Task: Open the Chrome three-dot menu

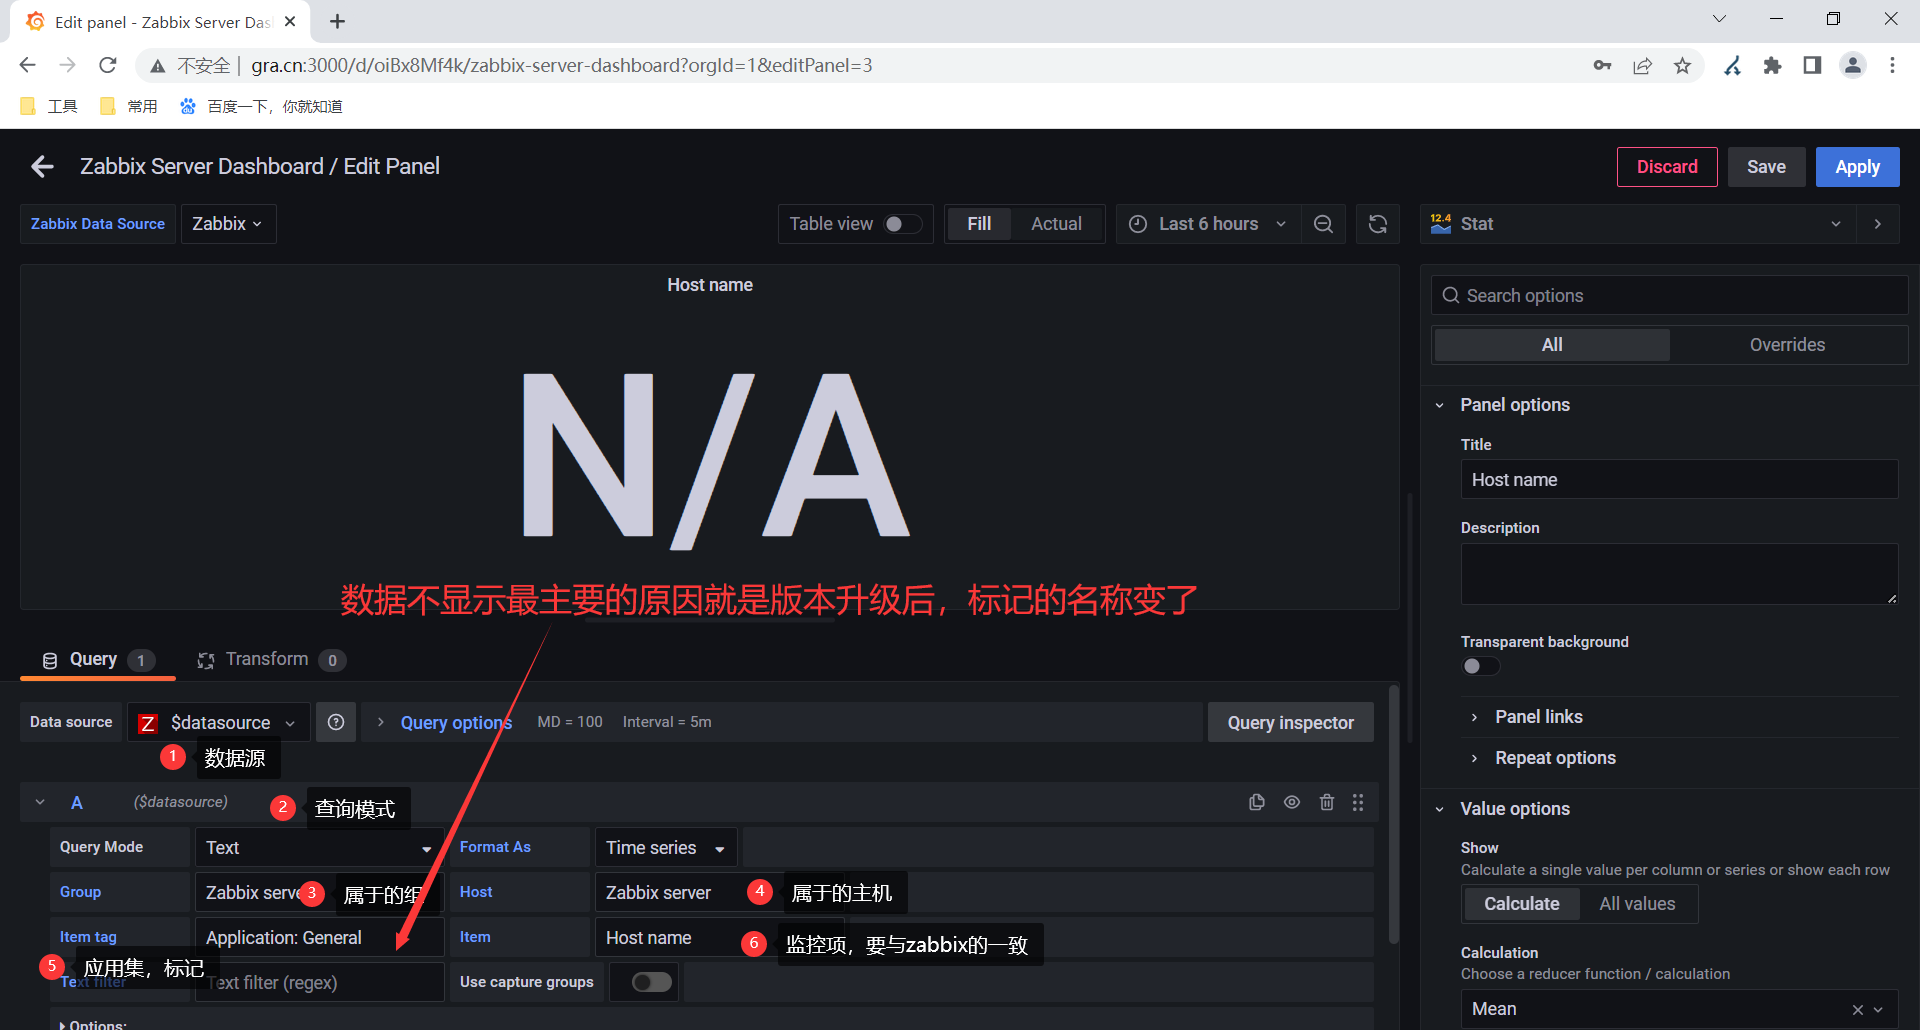Action: [x=1892, y=65]
